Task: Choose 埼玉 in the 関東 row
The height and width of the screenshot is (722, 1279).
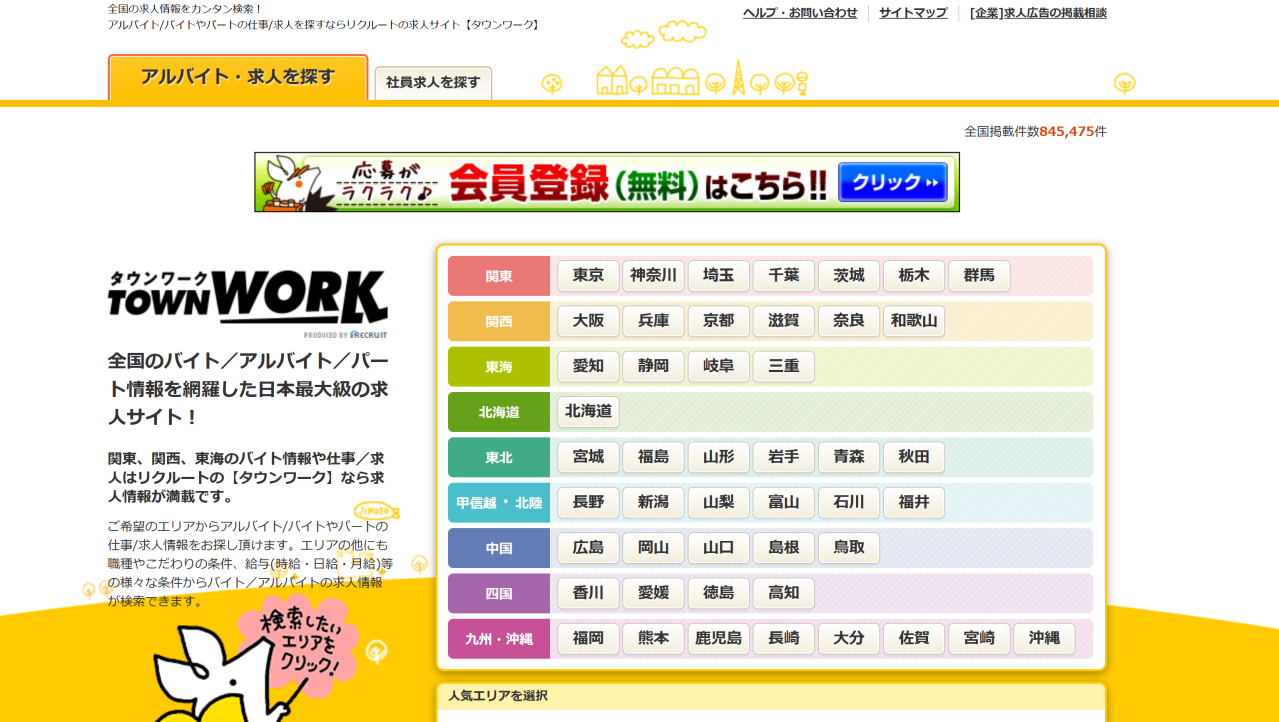Action: (x=718, y=276)
